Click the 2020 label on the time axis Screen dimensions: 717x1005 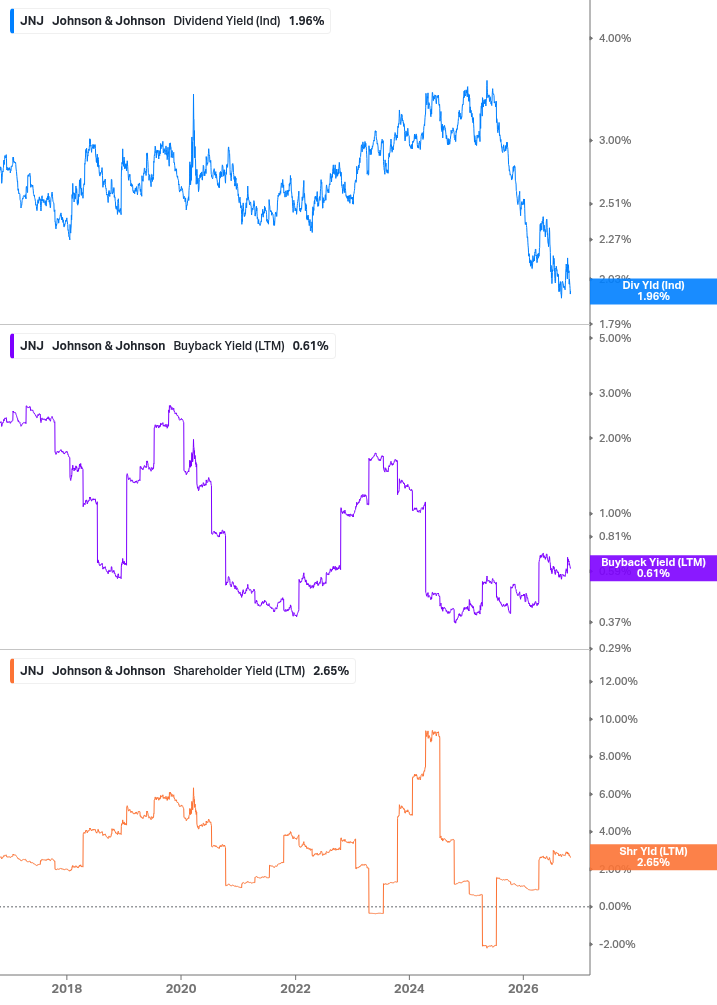point(181,988)
